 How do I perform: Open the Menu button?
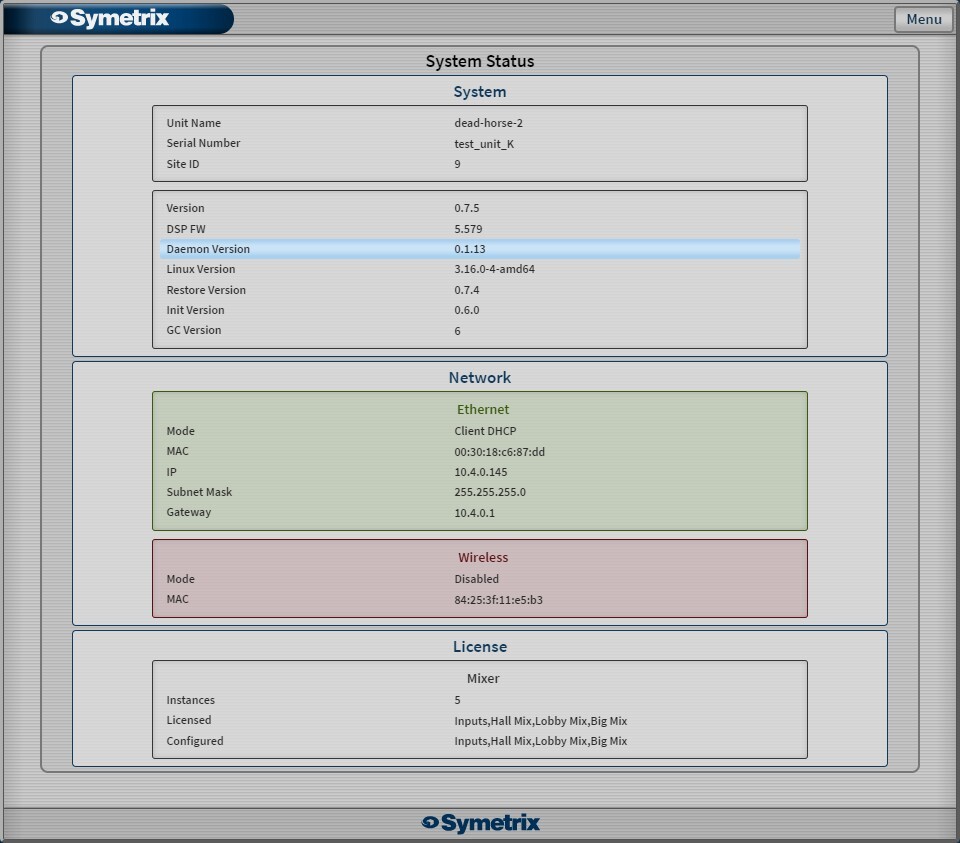(923, 19)
